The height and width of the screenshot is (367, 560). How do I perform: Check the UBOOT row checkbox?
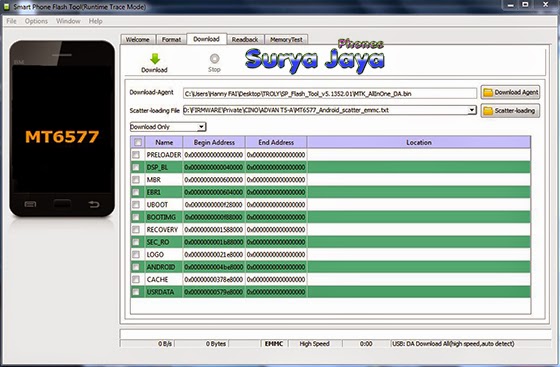coord(136,205)
